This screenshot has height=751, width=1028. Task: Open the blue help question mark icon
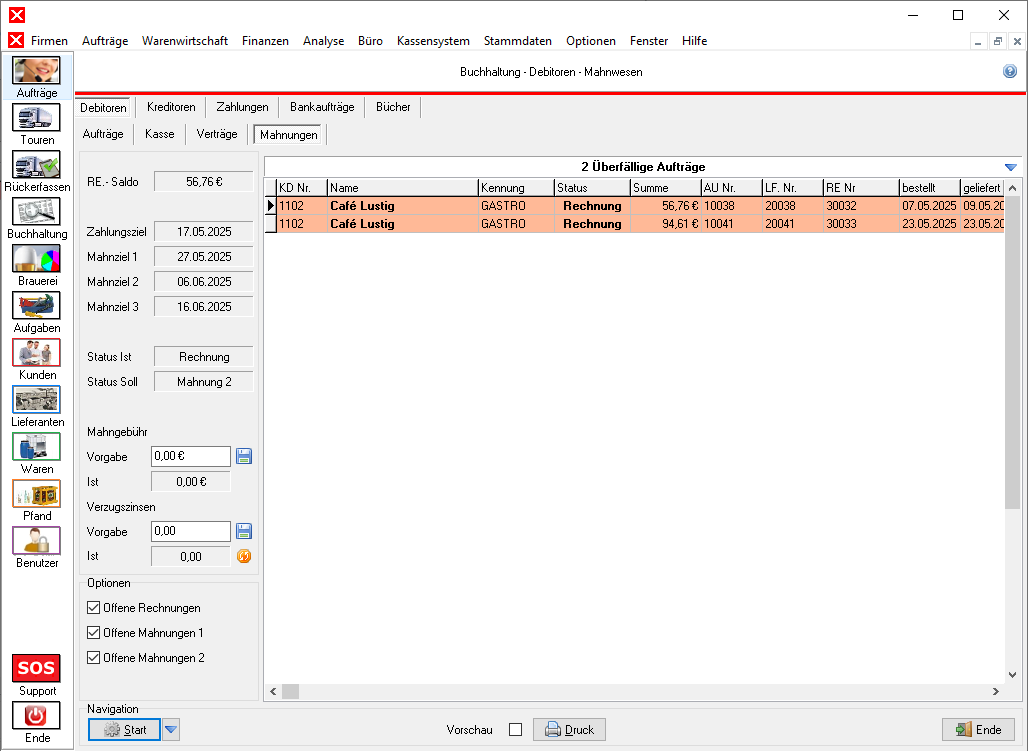[1010, 72]
